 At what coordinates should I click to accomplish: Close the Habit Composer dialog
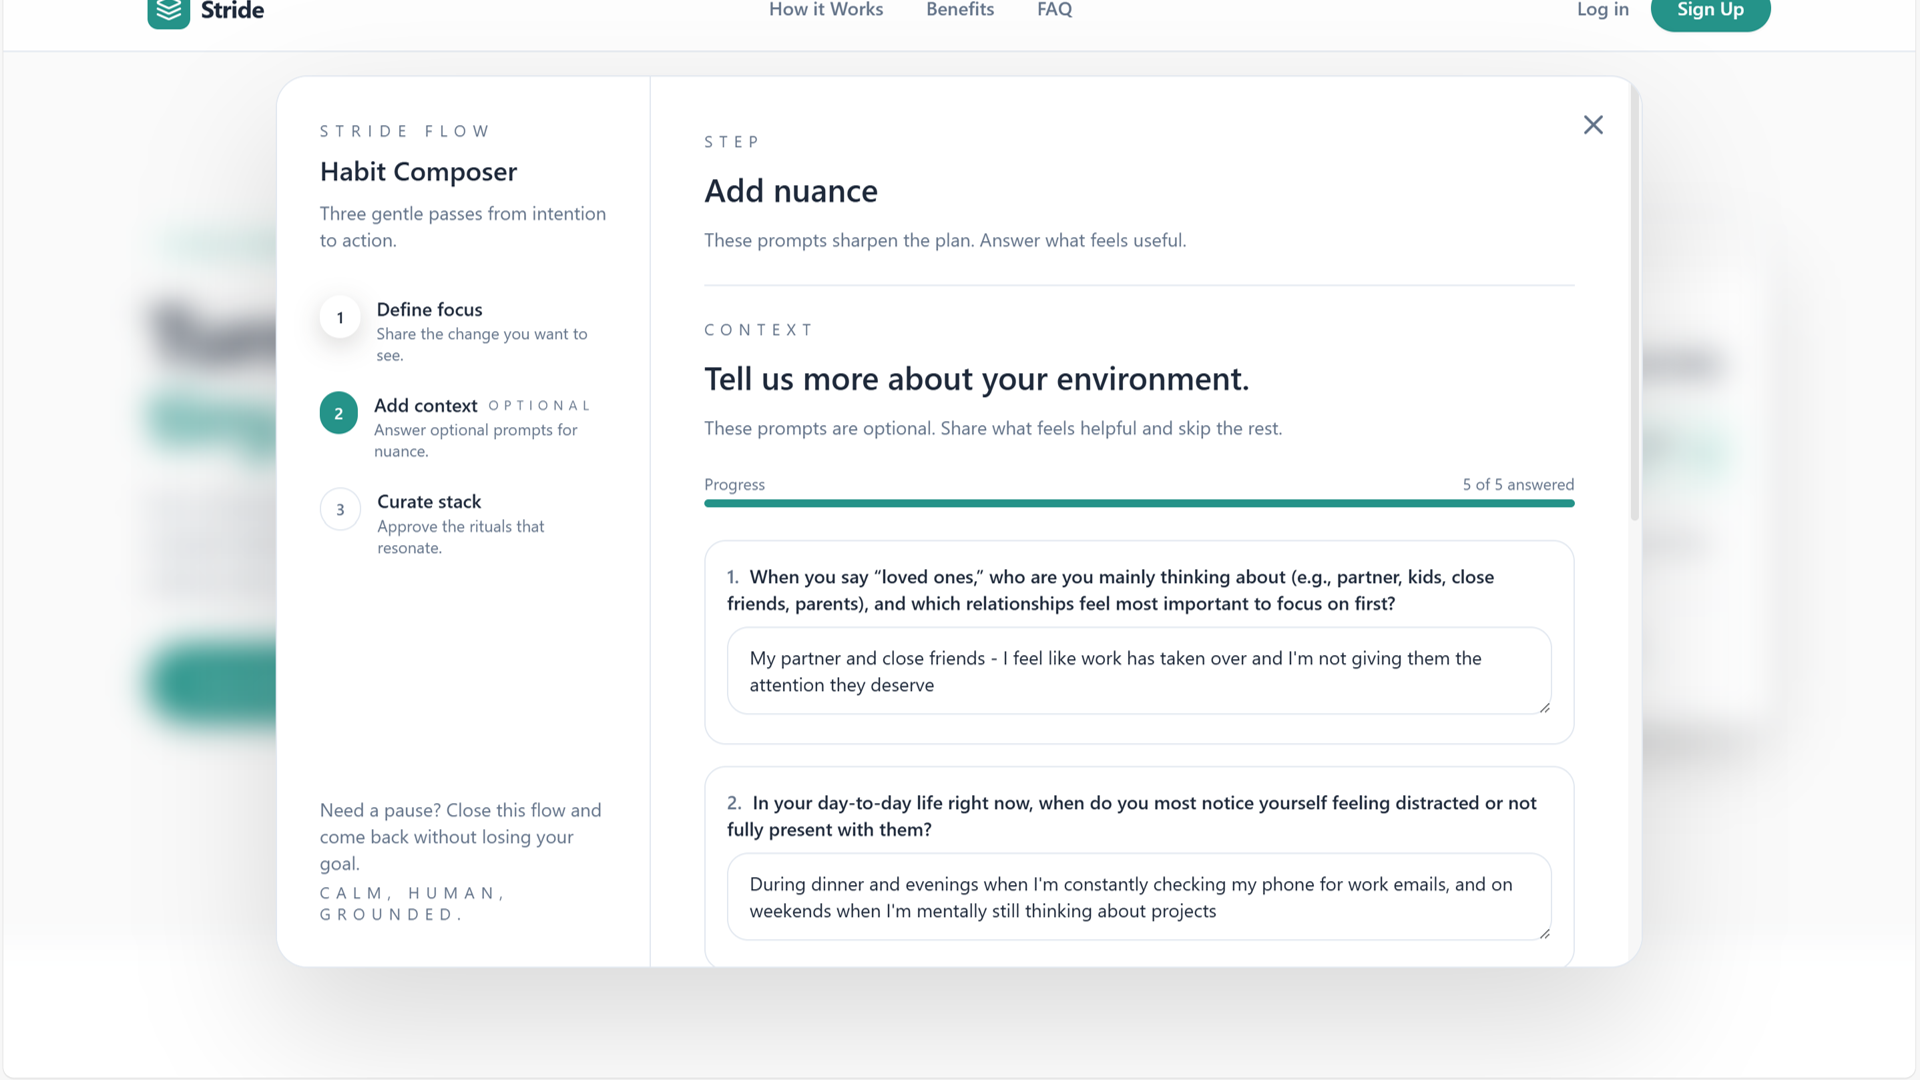pos(1593,125)
